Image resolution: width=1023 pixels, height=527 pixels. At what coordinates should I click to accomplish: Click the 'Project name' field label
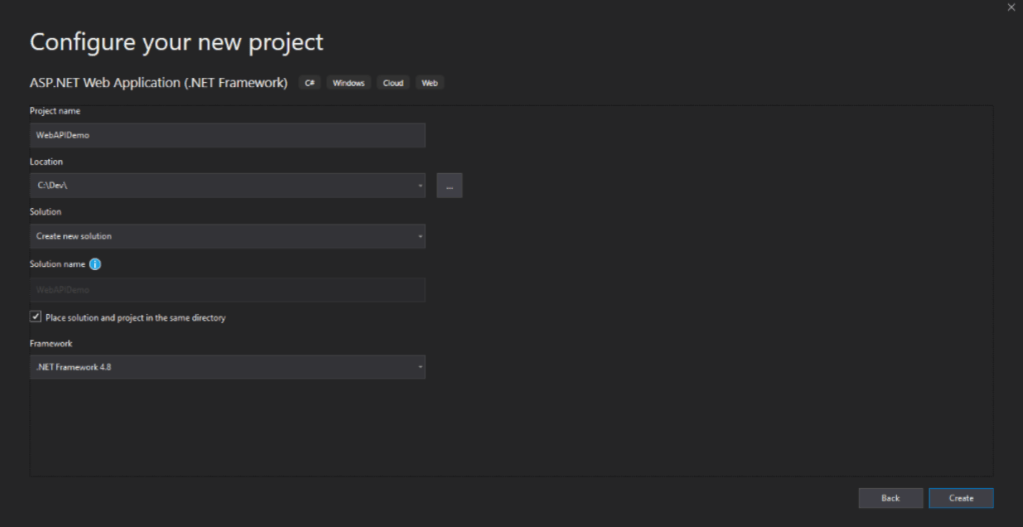(55, 111)
